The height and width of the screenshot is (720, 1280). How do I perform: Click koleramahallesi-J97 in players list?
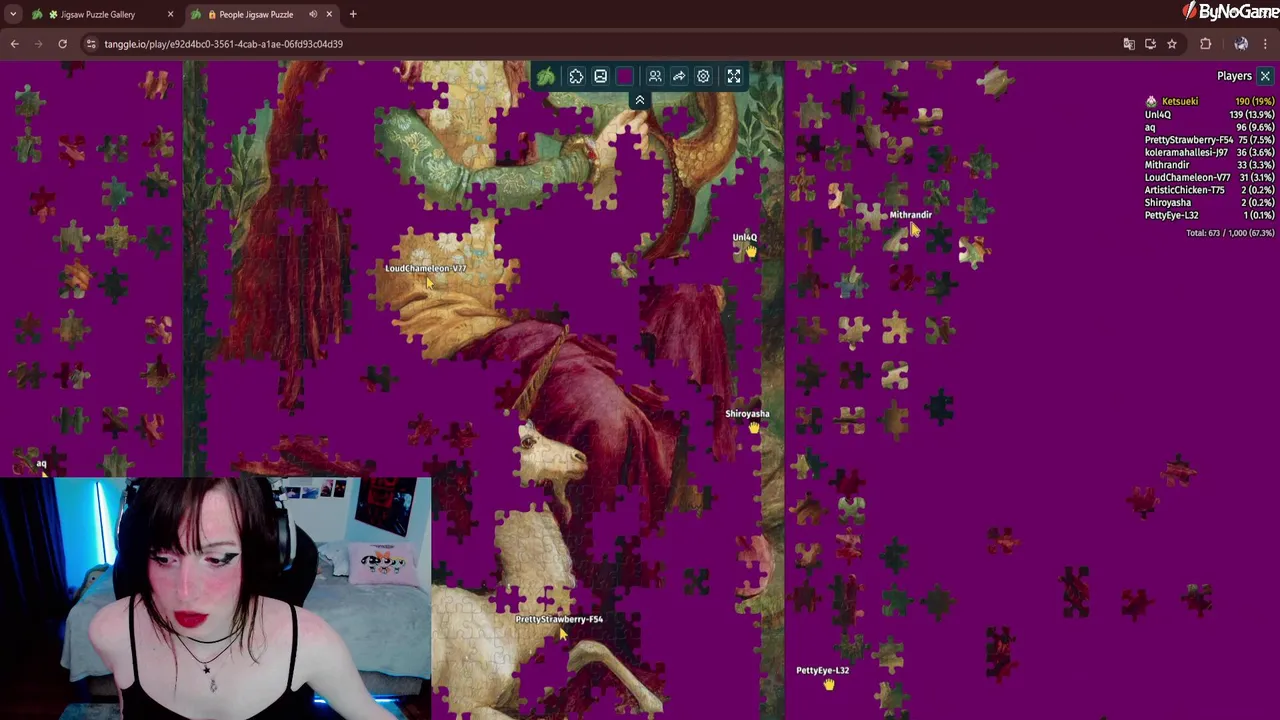[1186, 152]
